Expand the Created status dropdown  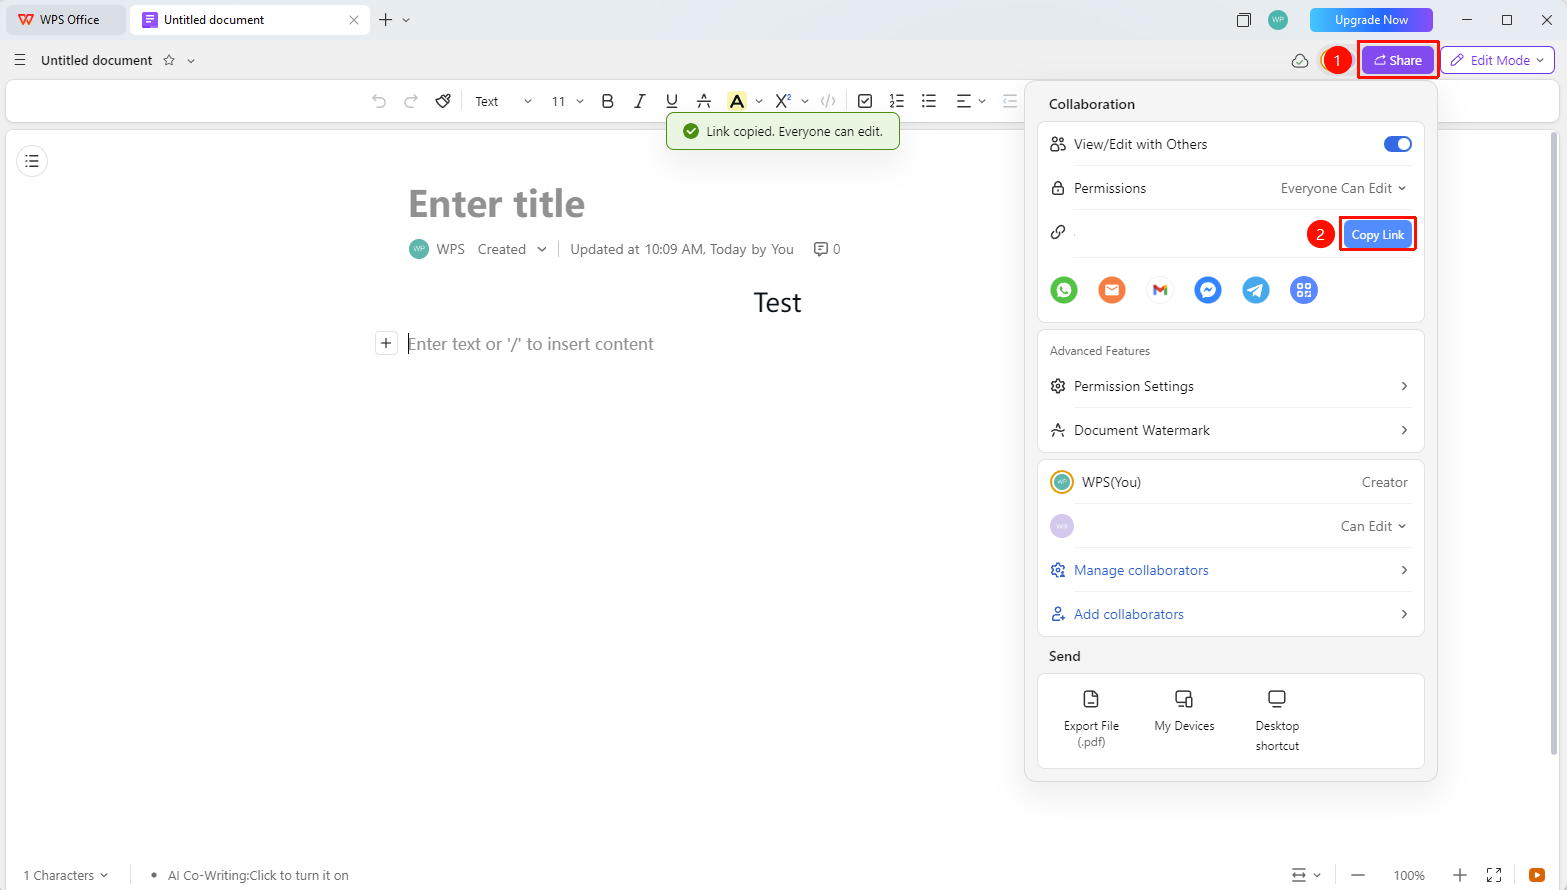pyautogui.click(x=512, y=249)
